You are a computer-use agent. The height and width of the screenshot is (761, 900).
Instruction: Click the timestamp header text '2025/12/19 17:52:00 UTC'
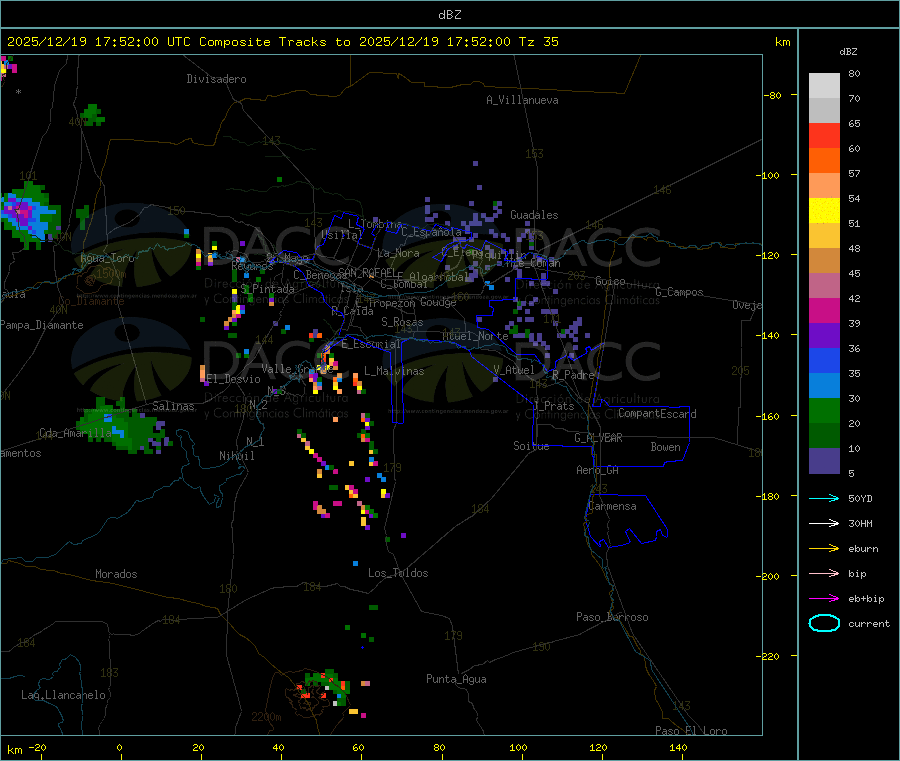coord(99,42)
